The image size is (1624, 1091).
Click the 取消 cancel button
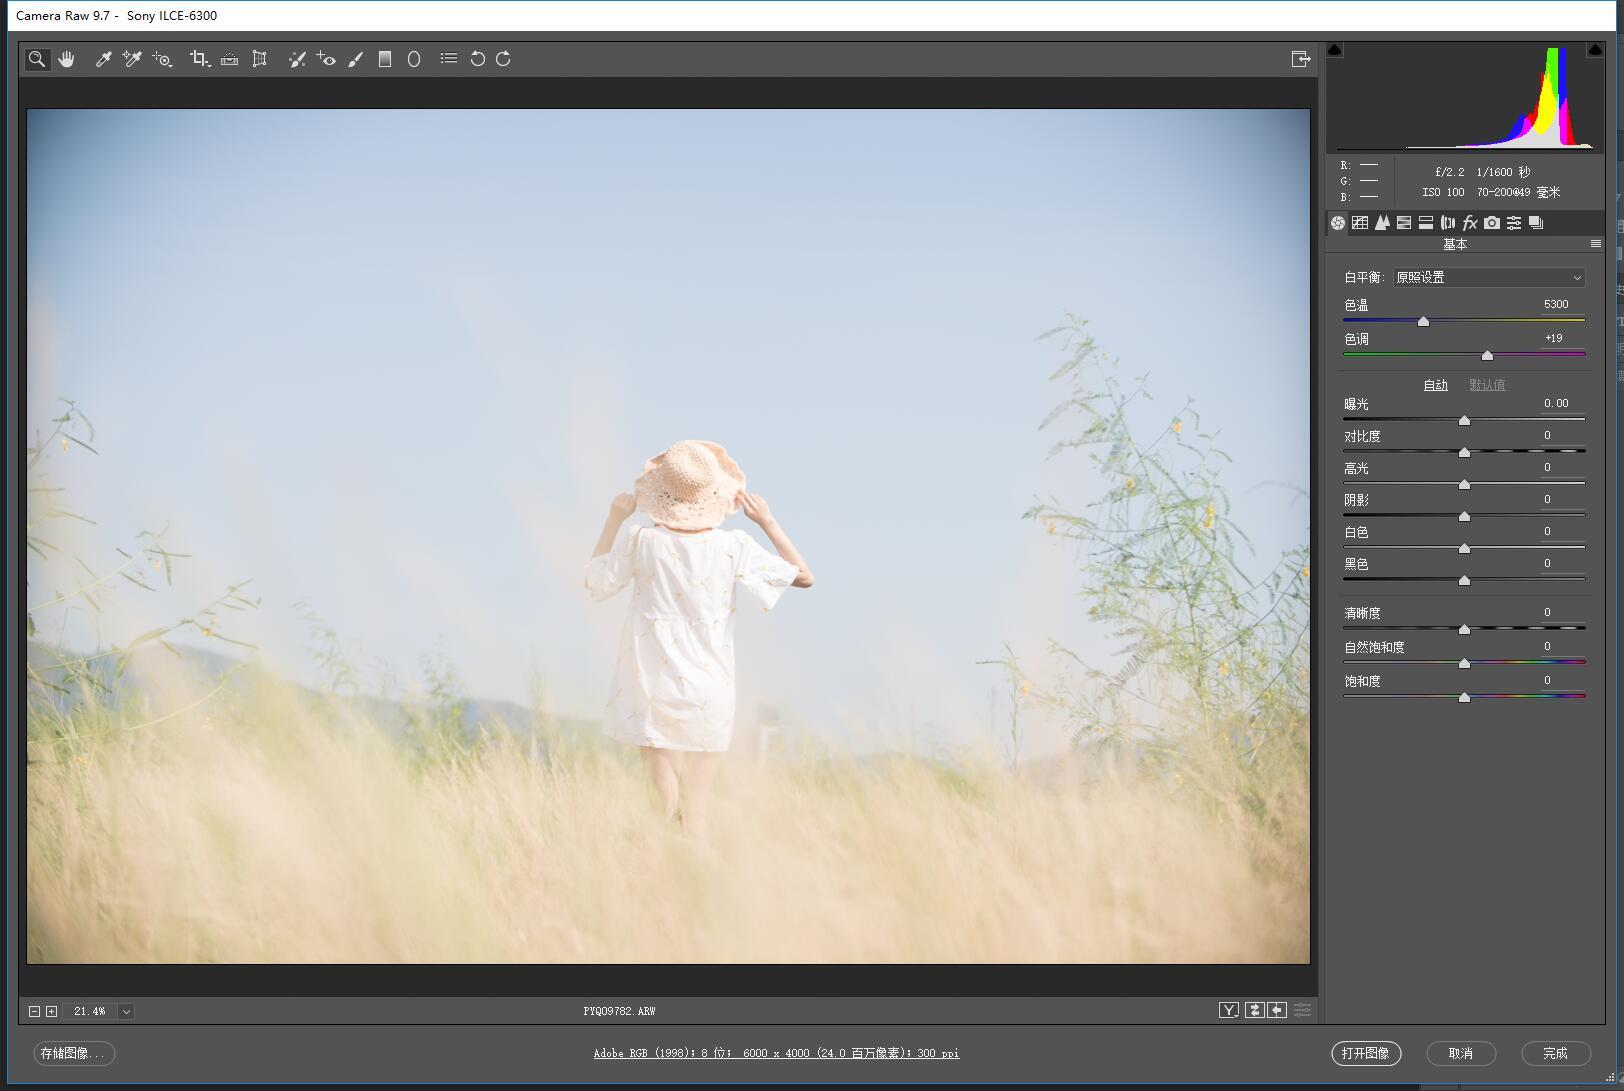[1461, 1053]
